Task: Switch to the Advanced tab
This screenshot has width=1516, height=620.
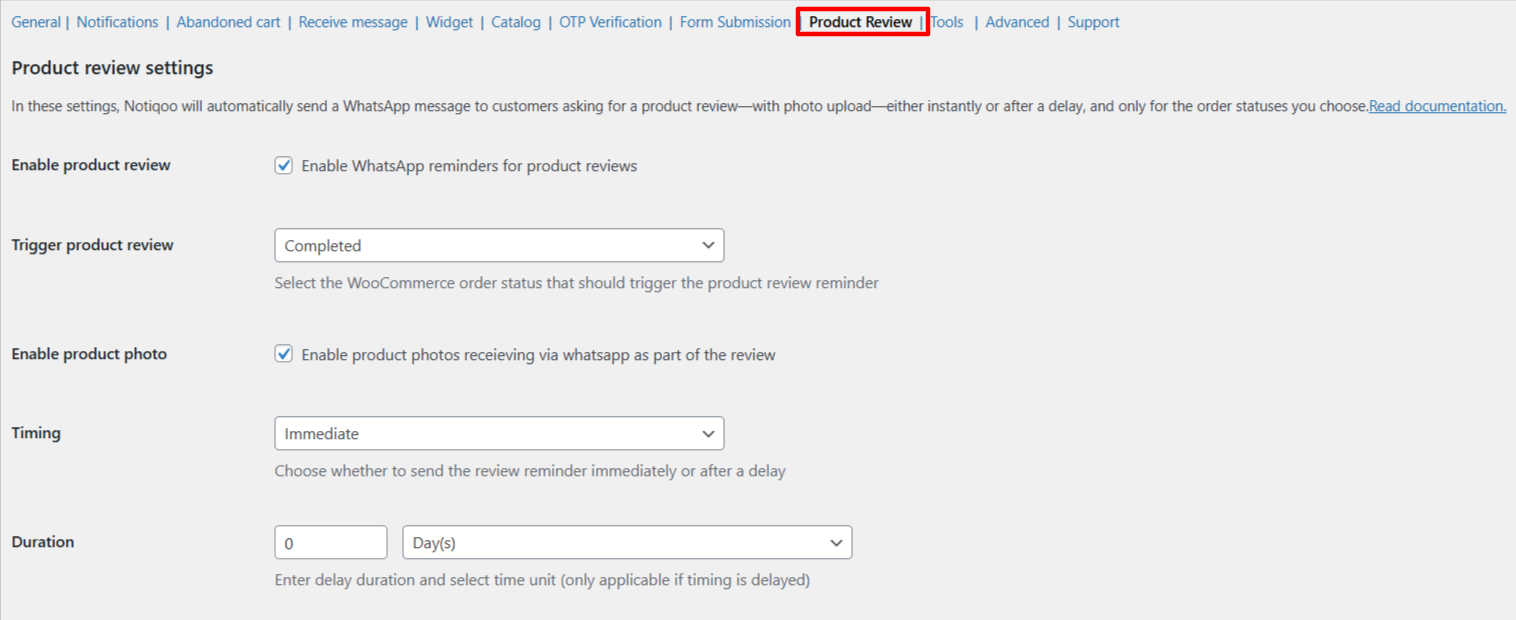Action: 1017,22
